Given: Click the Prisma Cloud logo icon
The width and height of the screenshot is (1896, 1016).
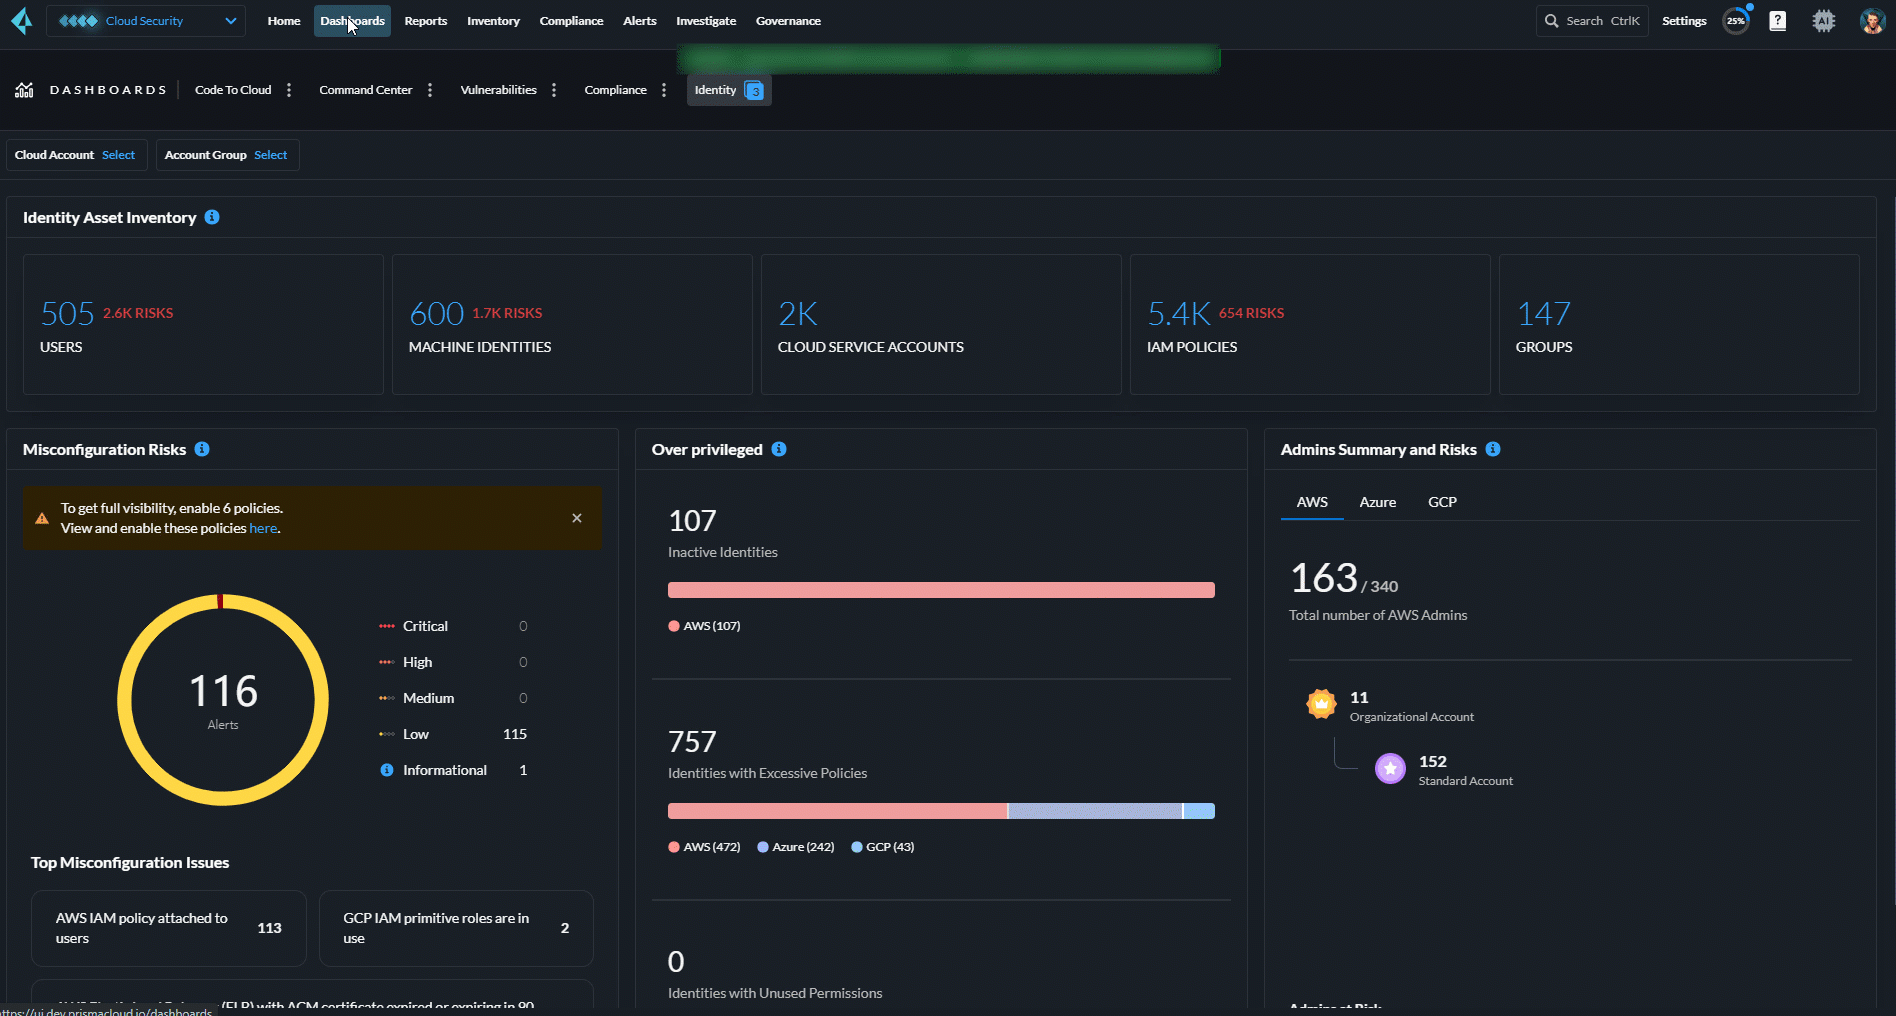Looking at the screenshot, I should click(22, 20).
